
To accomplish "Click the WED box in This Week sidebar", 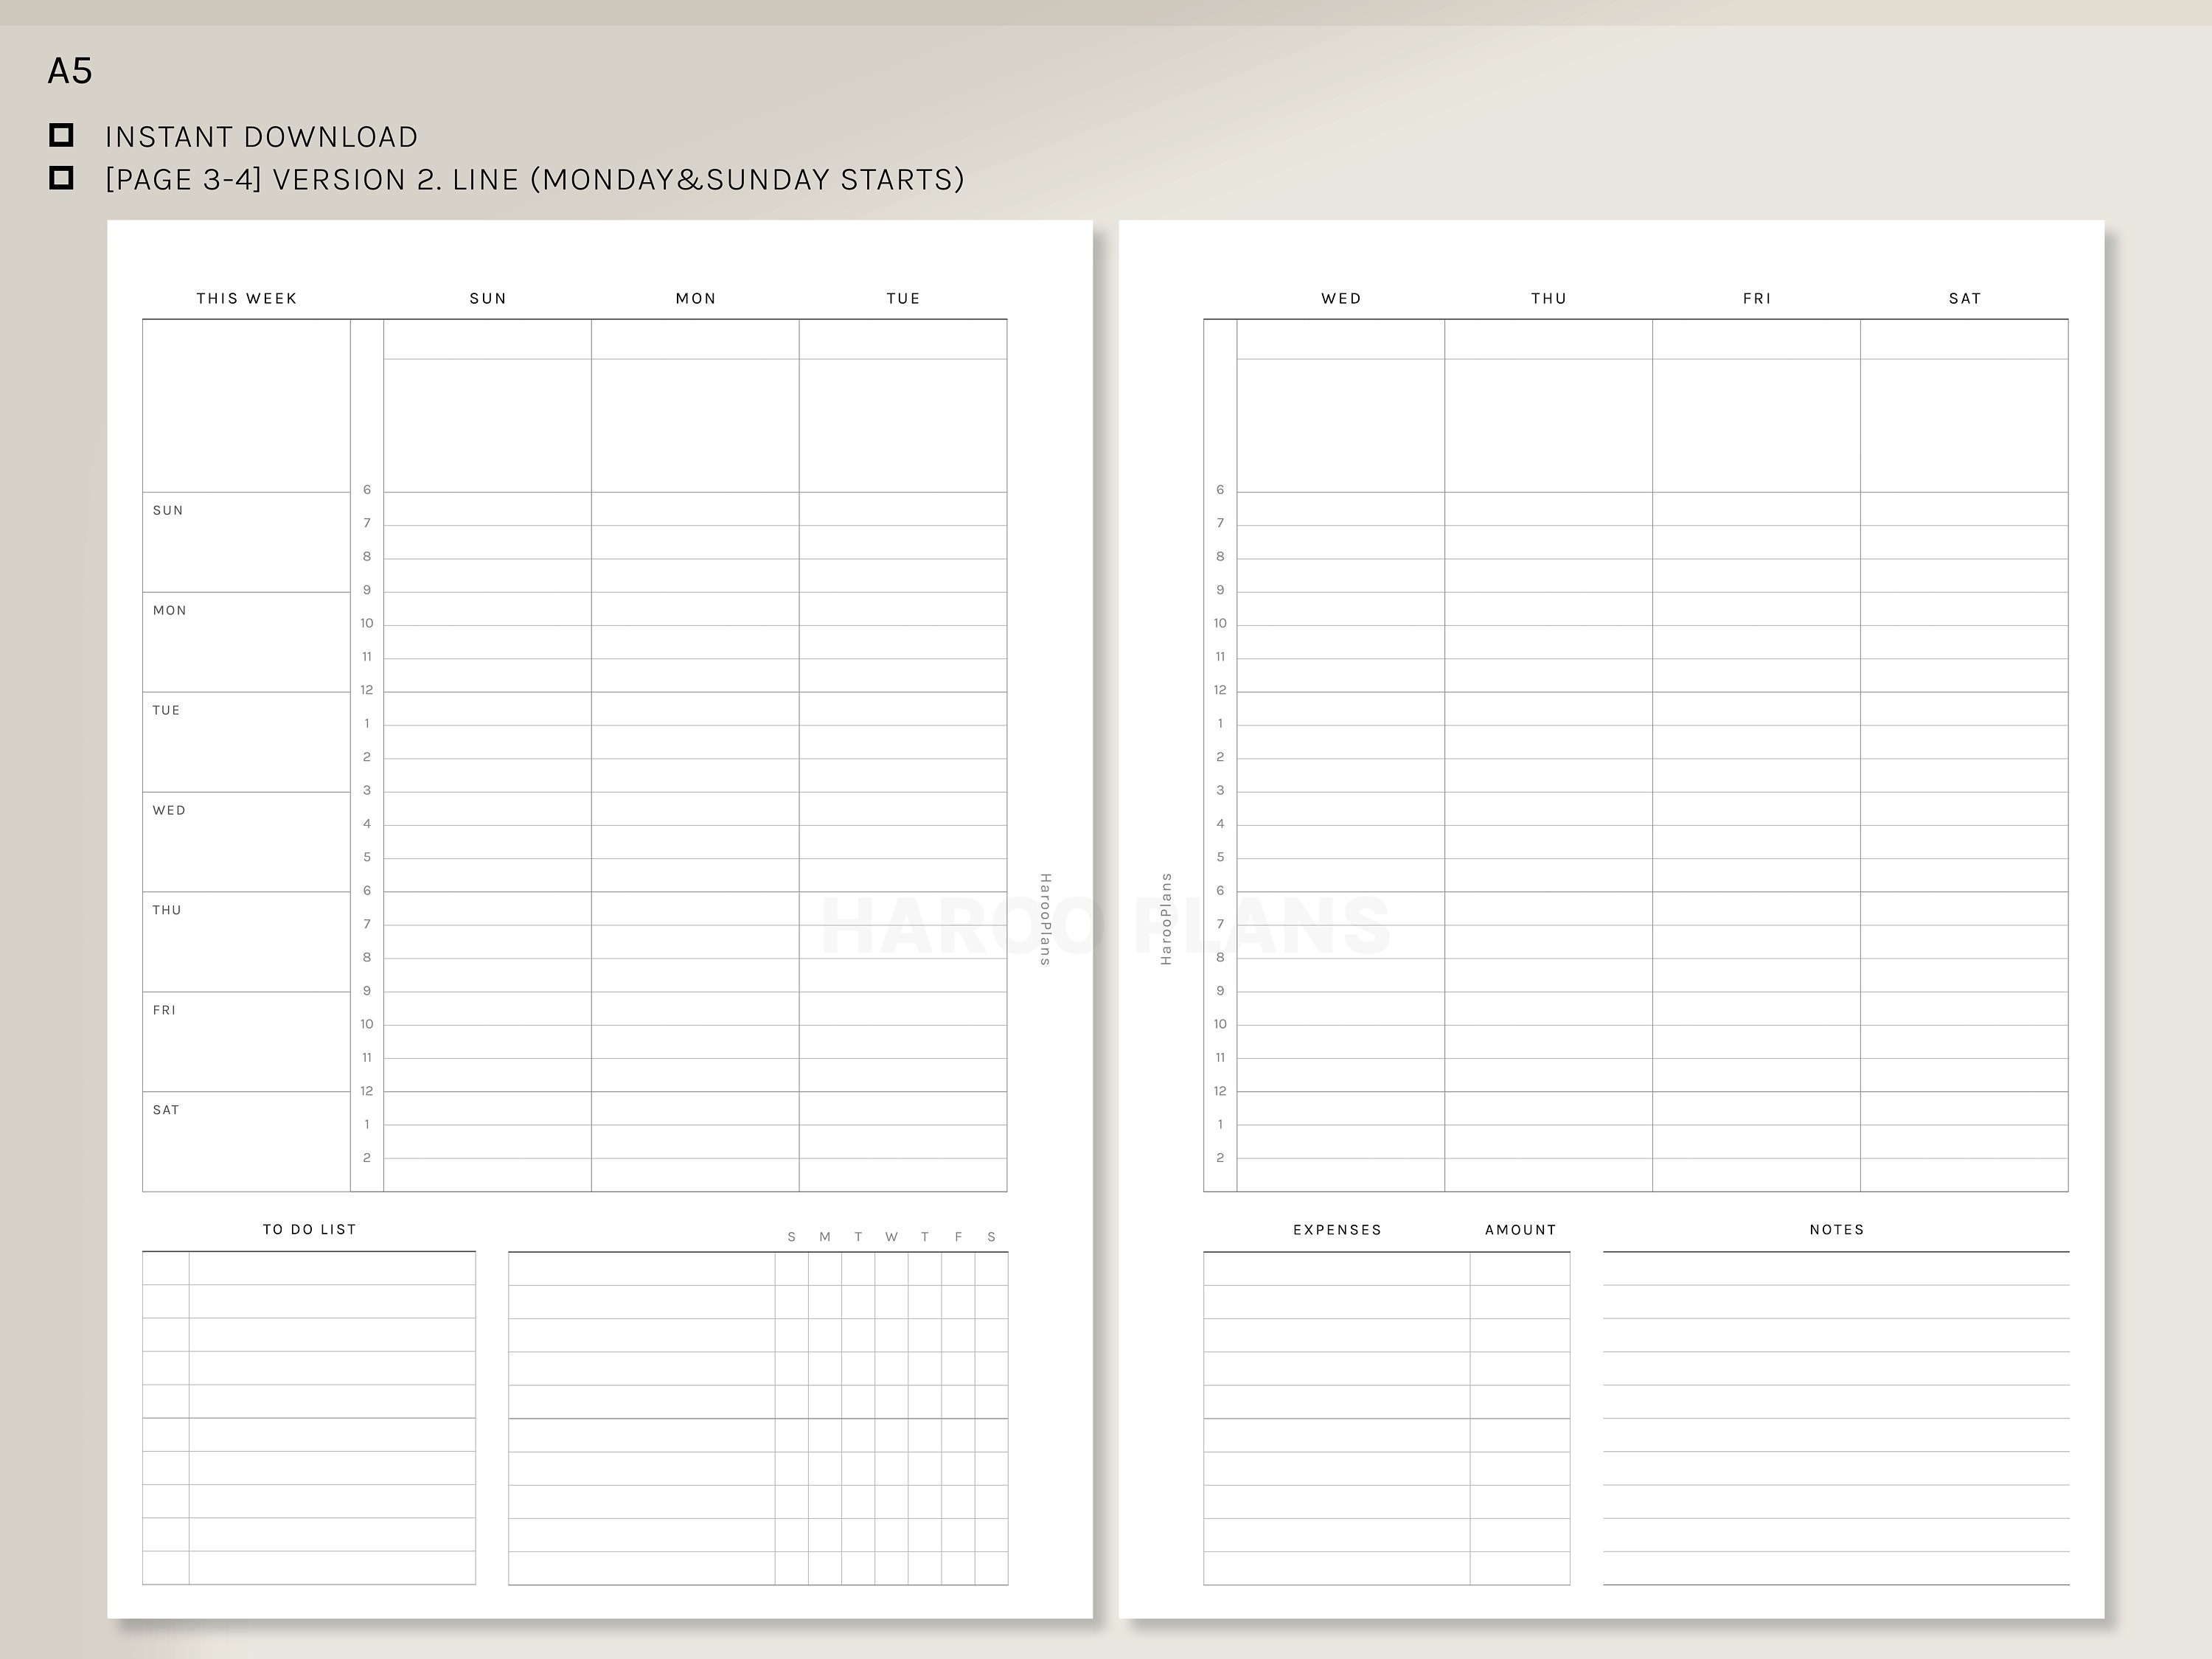I will [x=246, y=842].
